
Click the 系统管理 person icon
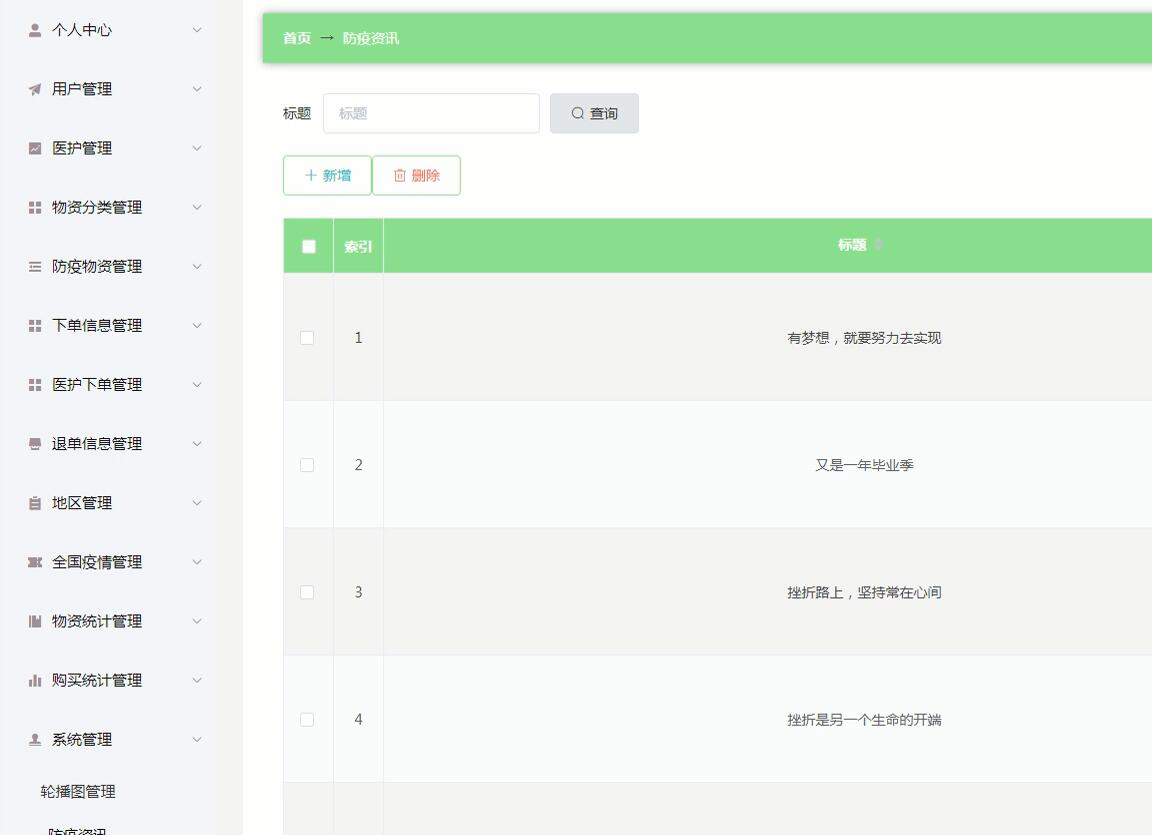point(35,740)
